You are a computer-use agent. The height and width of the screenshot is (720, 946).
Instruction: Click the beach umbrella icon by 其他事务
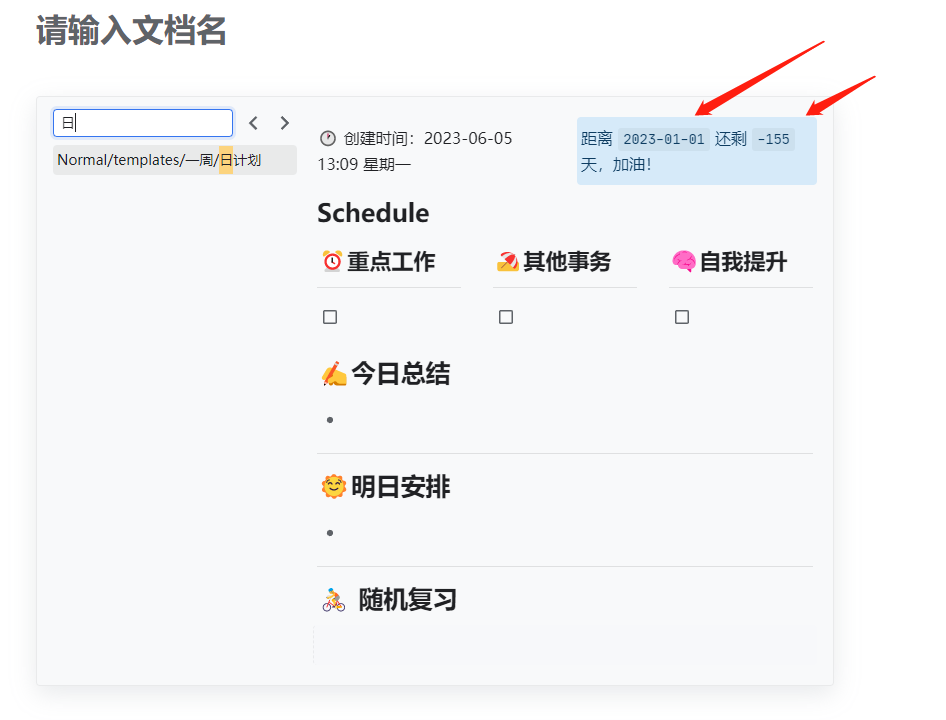click(507, 261)
